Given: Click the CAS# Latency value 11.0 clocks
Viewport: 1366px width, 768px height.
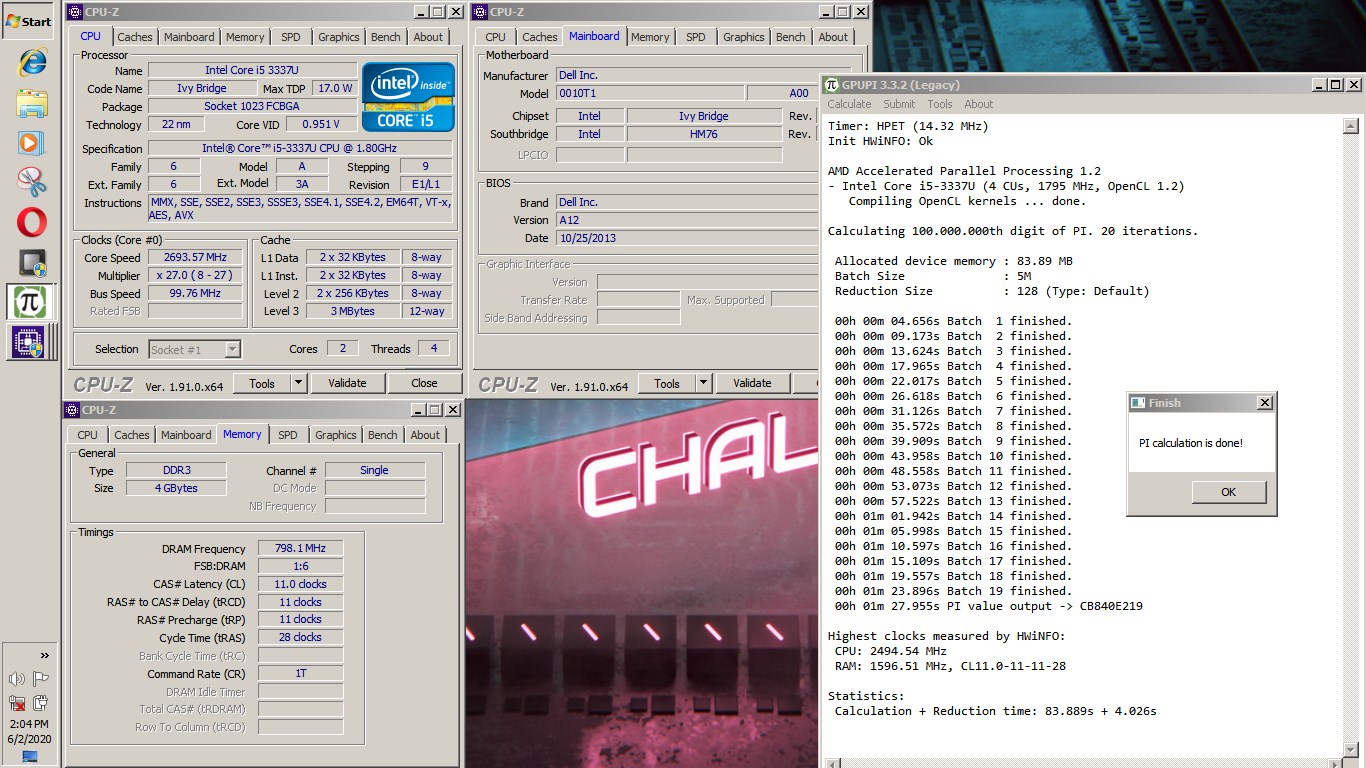Looking at the screenshot, I should 301,584.
